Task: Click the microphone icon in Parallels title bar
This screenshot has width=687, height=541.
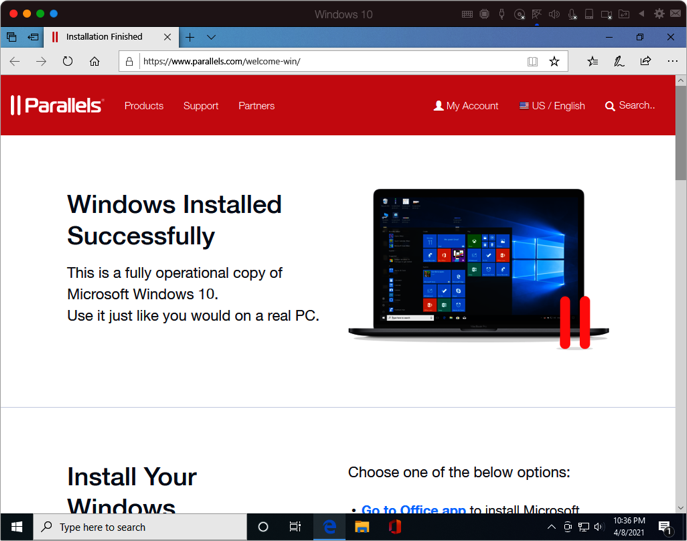Action: (x=572, y=14)
